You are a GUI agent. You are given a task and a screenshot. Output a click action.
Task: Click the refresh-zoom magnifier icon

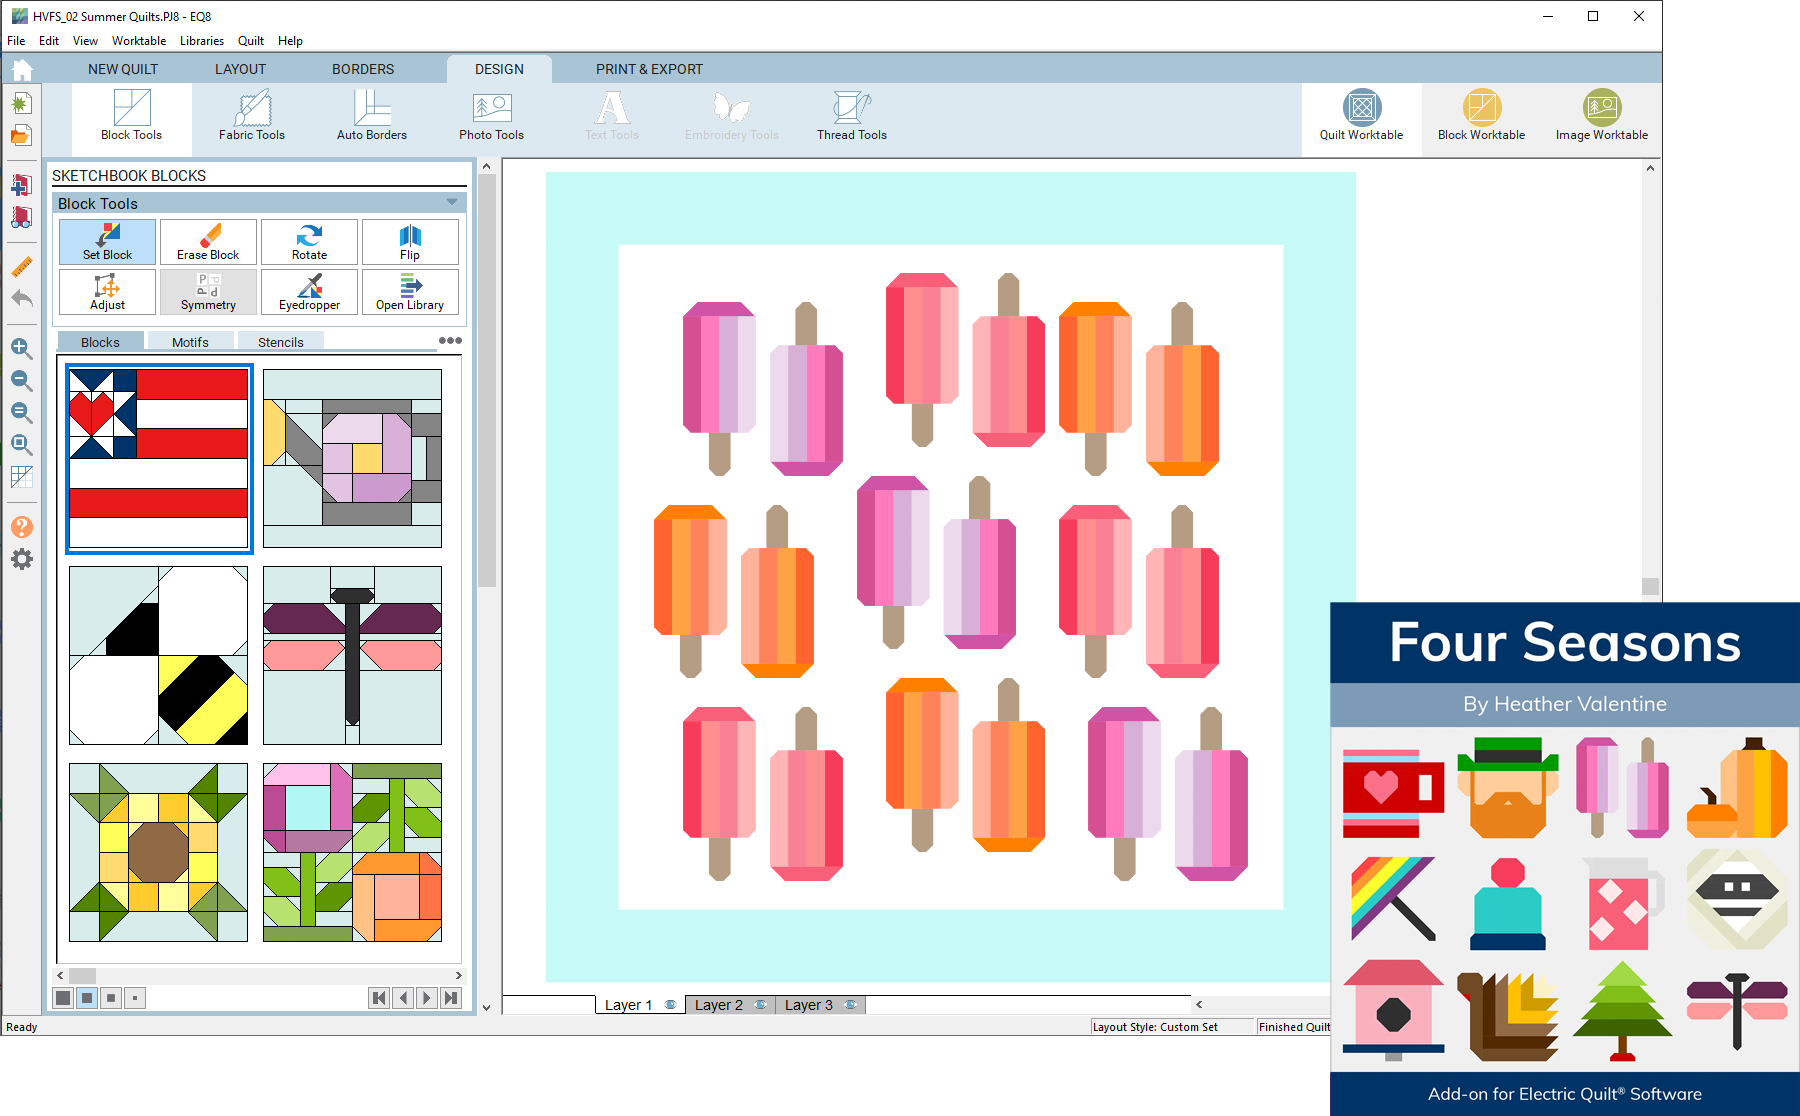point(21,412)
